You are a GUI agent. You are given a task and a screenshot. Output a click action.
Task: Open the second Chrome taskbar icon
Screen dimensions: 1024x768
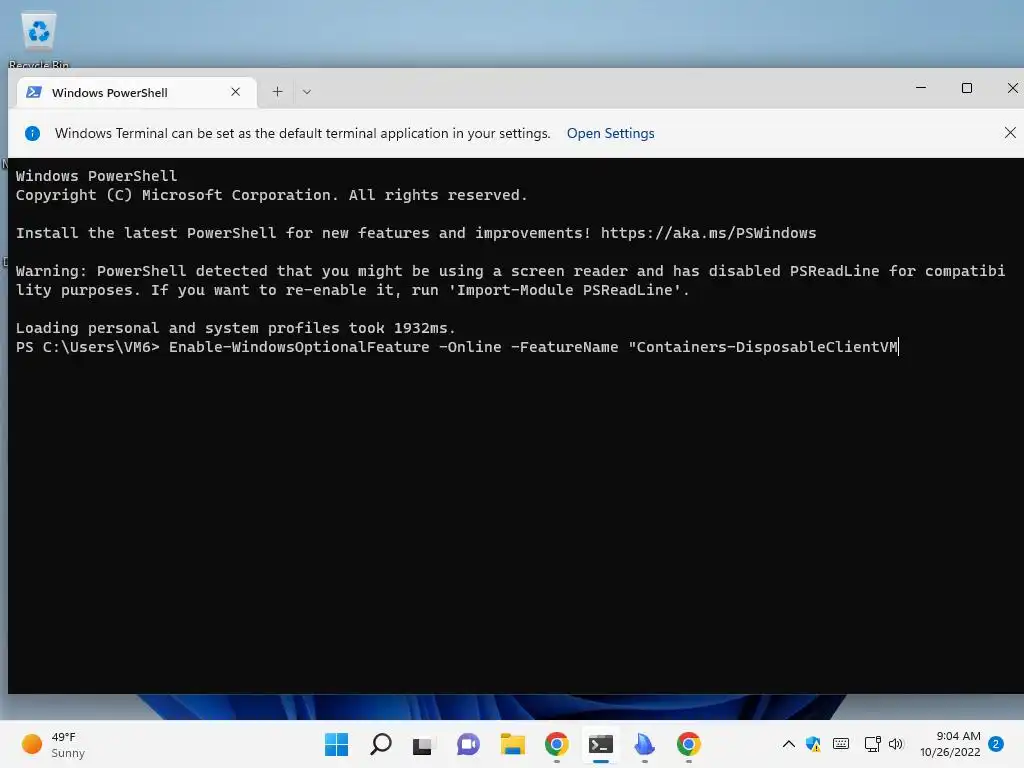[688, 744]
